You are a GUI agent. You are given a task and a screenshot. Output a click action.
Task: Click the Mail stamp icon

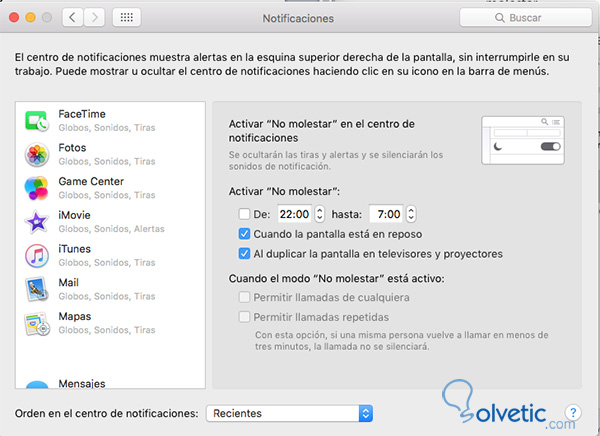37,289
